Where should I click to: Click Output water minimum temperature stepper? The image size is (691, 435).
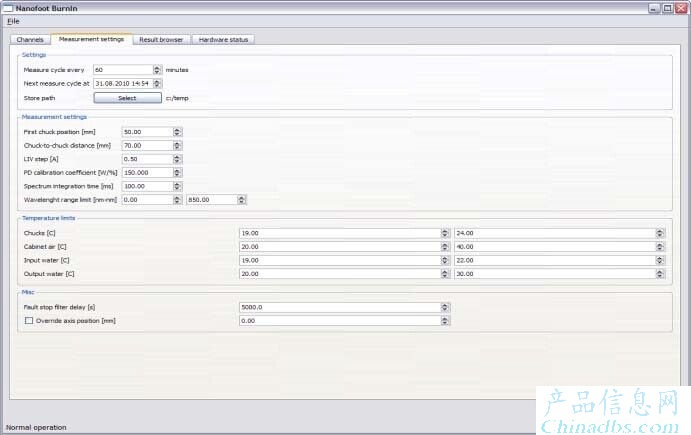coord(445,274)
